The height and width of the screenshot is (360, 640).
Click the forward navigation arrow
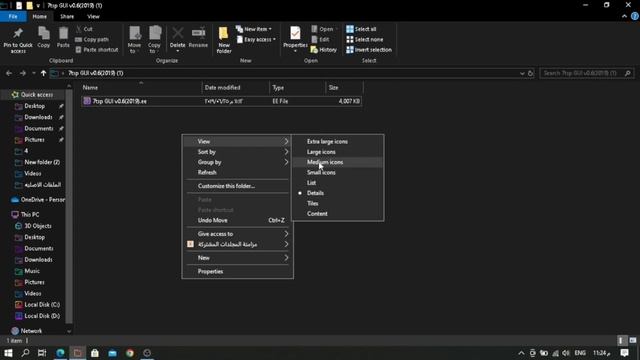tap(23, 73)
